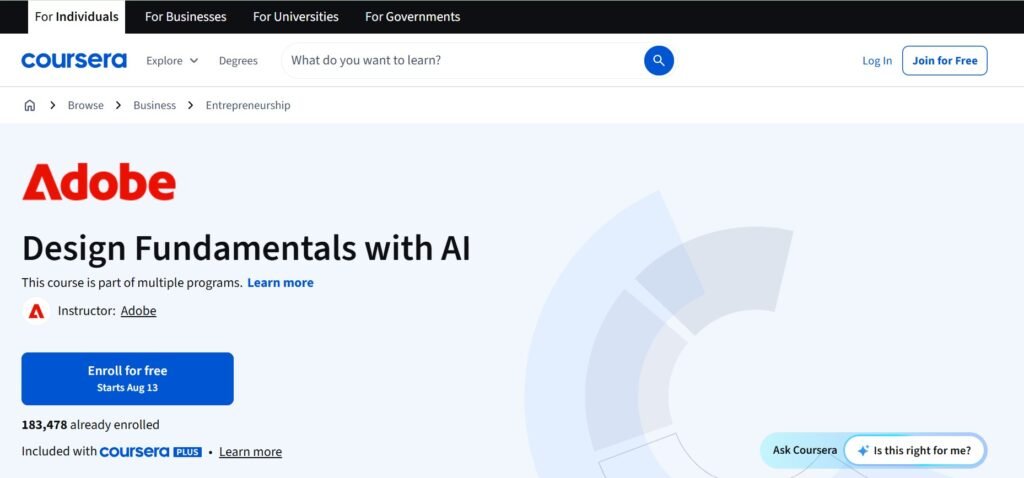Open the Entrepreneurship breadcrumb
Viewport: 1024px width, 478px height.
pos(248,105)
